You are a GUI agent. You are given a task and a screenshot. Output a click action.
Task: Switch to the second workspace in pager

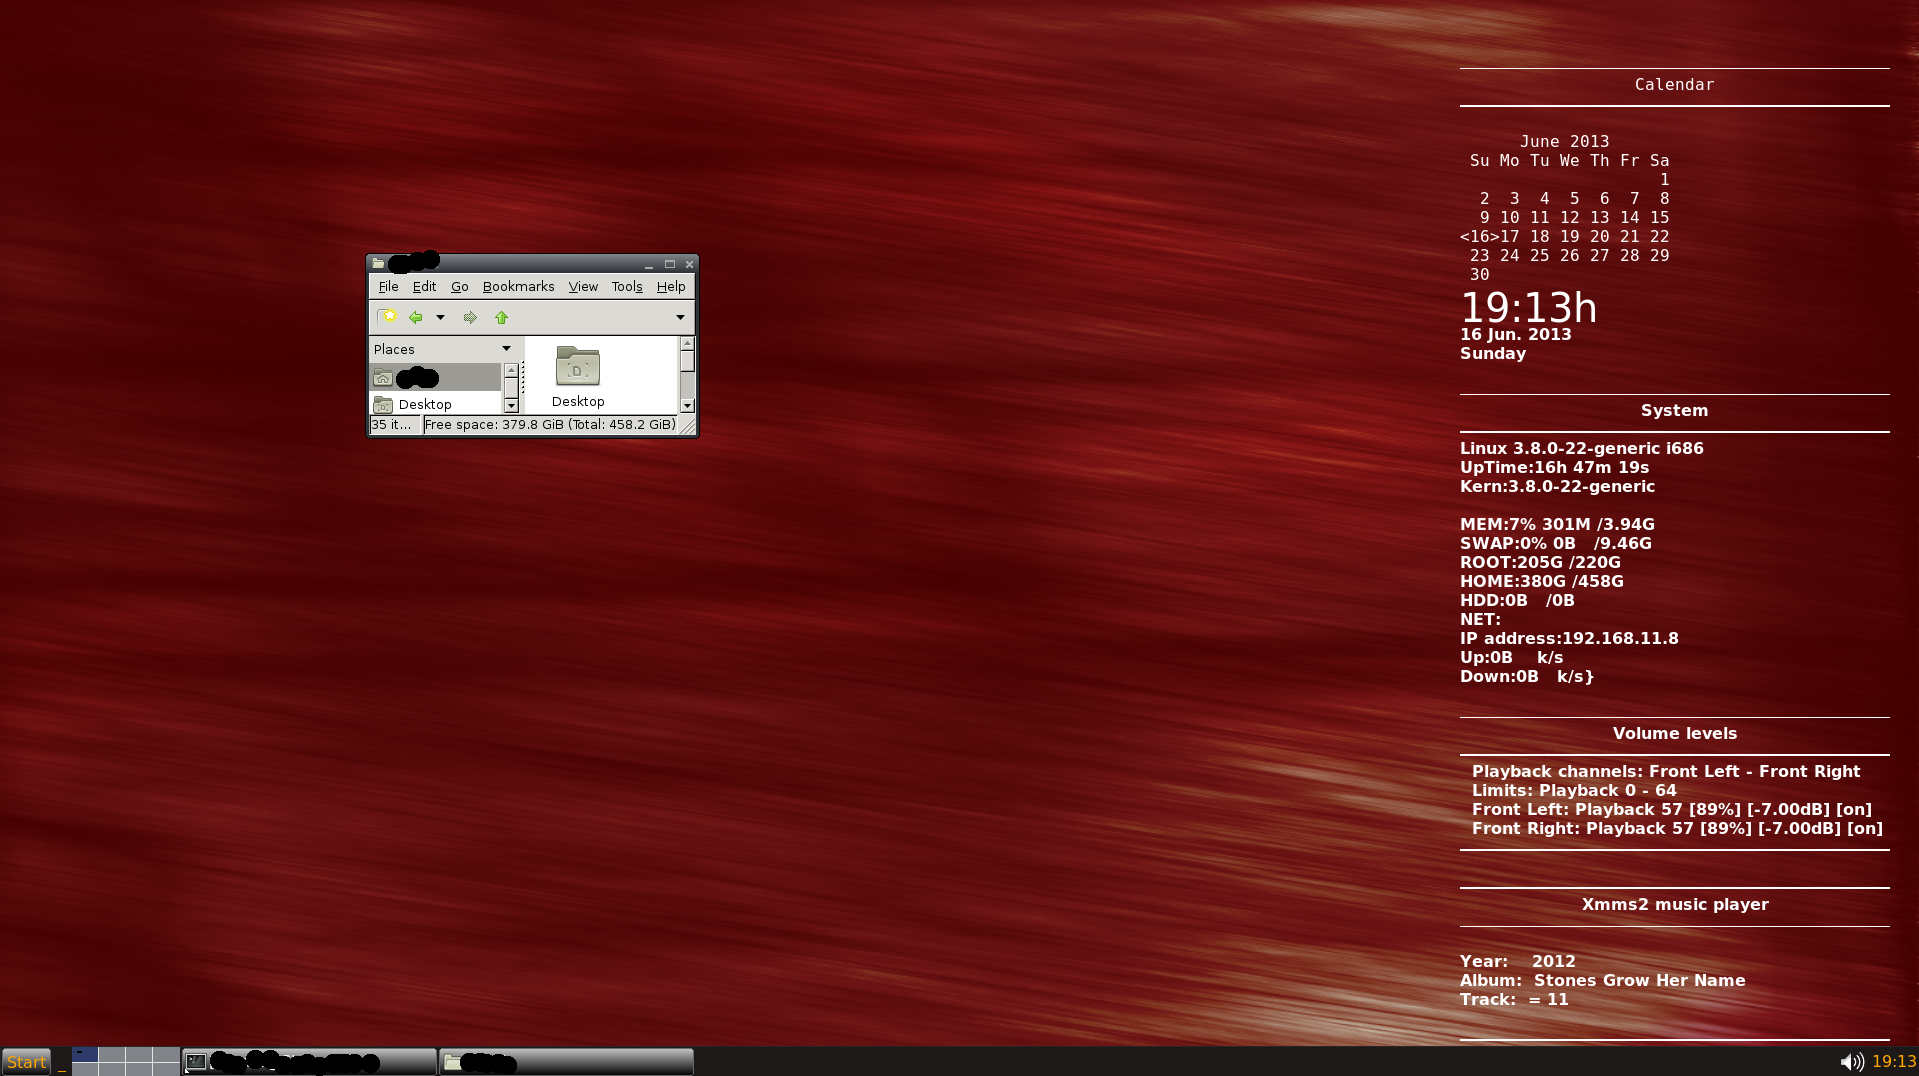pyautogui.click(x=112, y=1054)
